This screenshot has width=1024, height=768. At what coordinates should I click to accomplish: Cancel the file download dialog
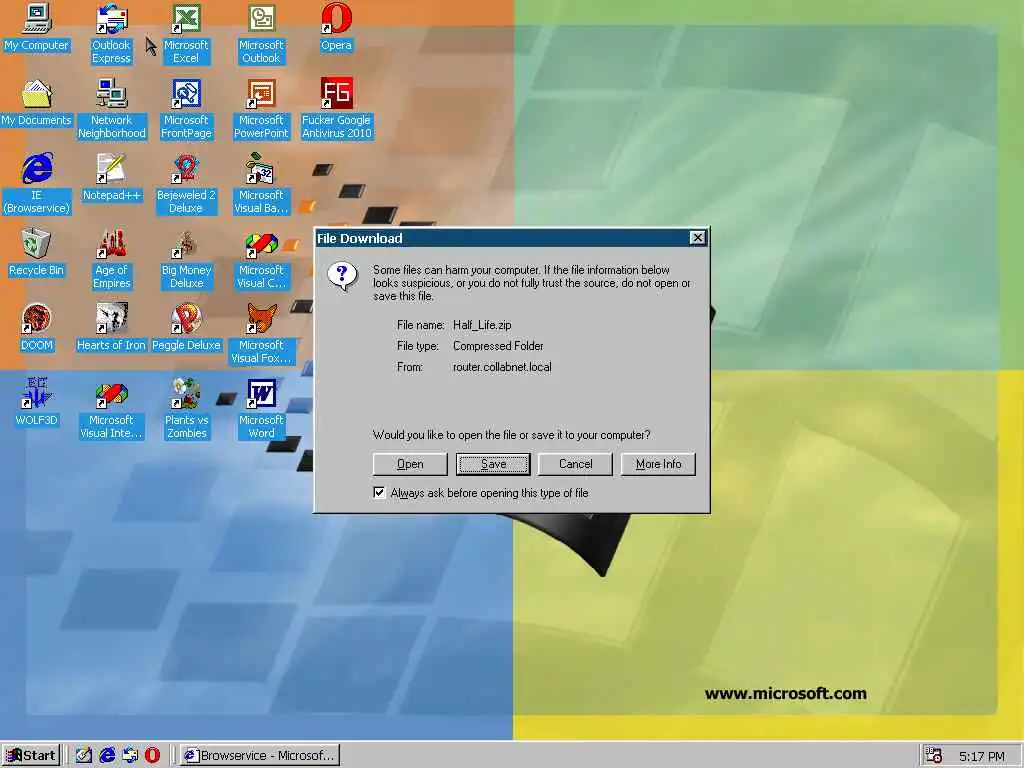575,464
